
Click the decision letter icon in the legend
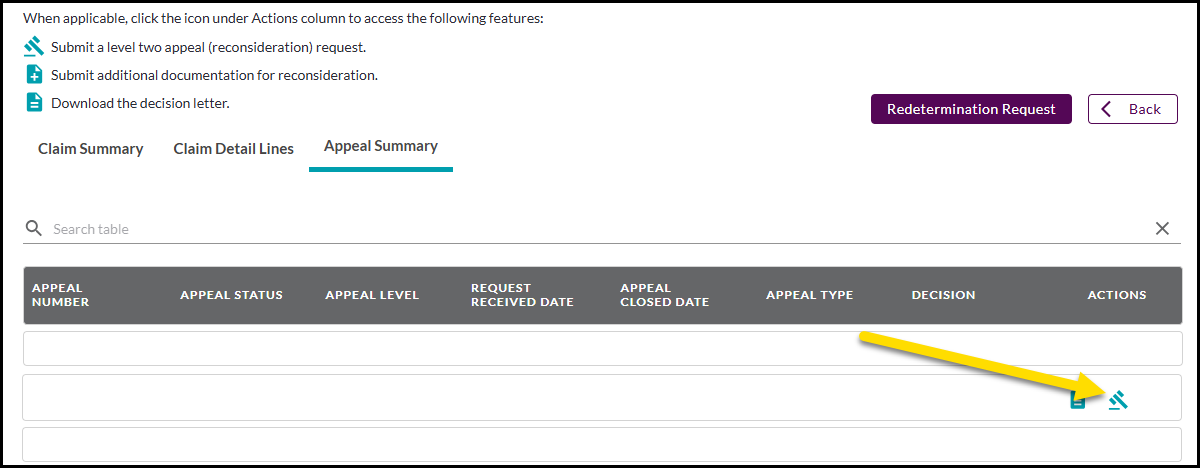coord(34,102)
